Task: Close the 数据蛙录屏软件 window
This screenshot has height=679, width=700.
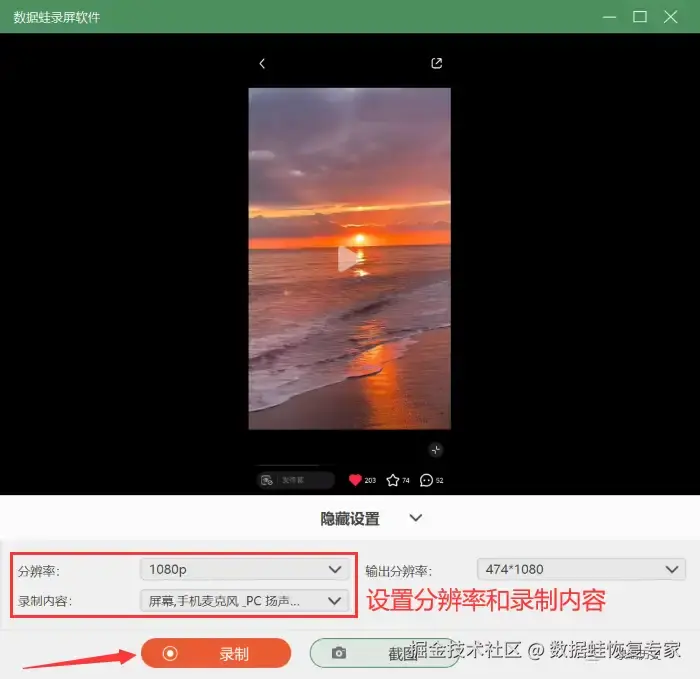Action: 670,17
